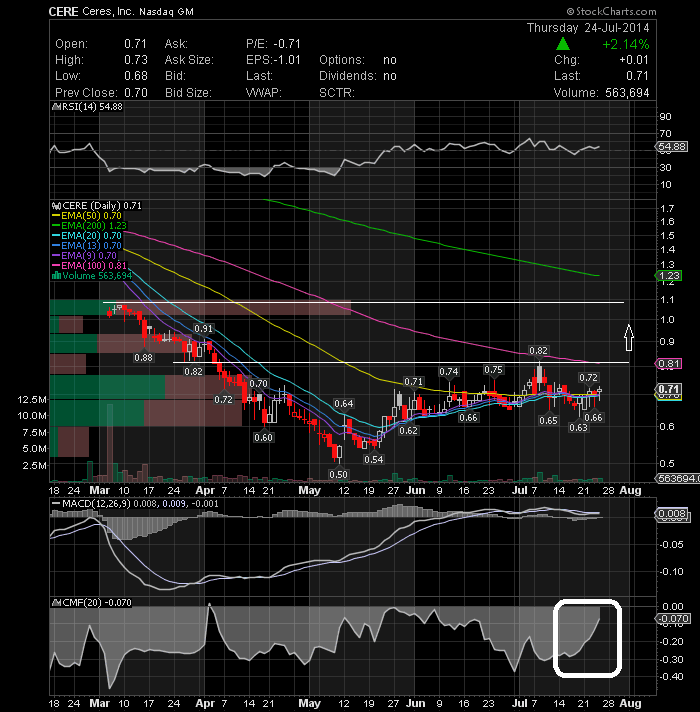Click the 0.63 price label on chart
Image resolution: width=700 pixels, height=712 pixels.
(x=578, y=428)
